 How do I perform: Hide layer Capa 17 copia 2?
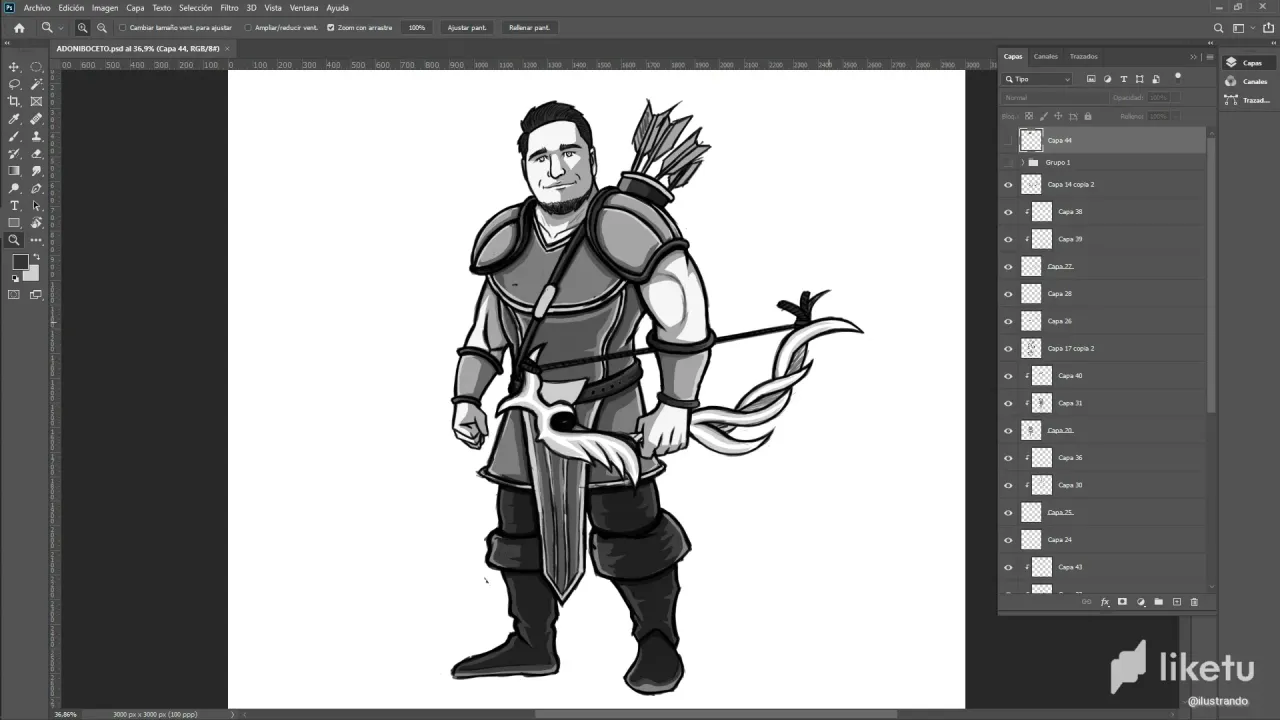click(x=1008, y=349)
